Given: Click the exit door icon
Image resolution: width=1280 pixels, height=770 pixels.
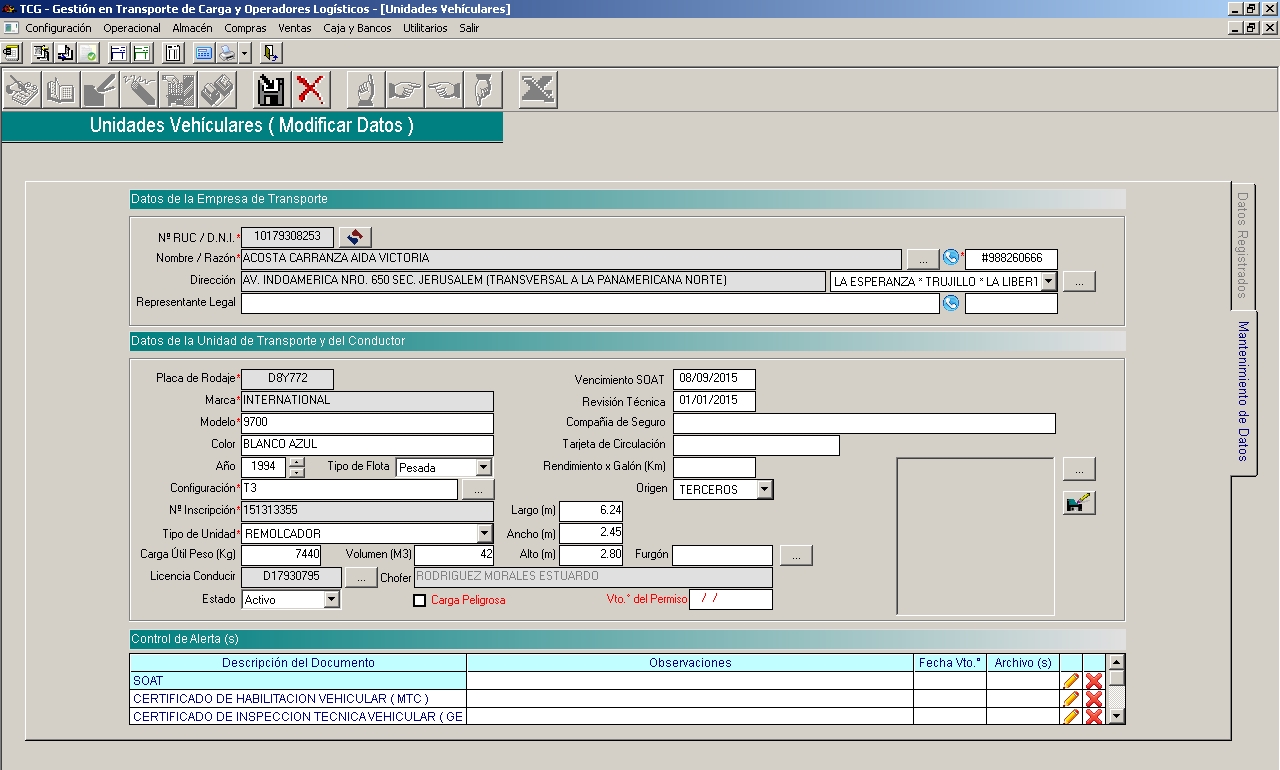Looking at the screenshot, I should coord(271,53).
